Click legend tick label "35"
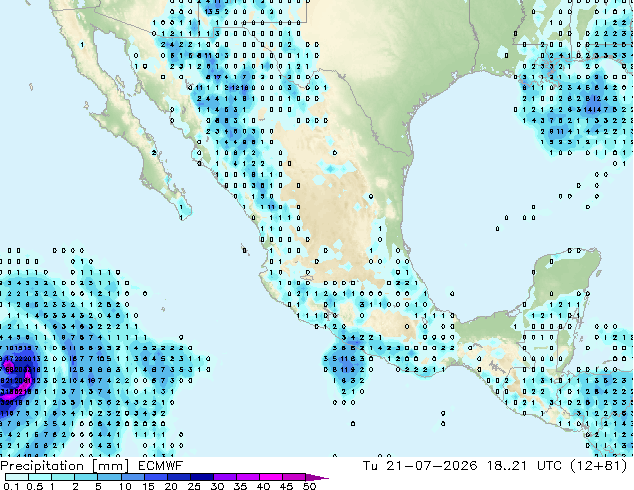 pos(240,486)
